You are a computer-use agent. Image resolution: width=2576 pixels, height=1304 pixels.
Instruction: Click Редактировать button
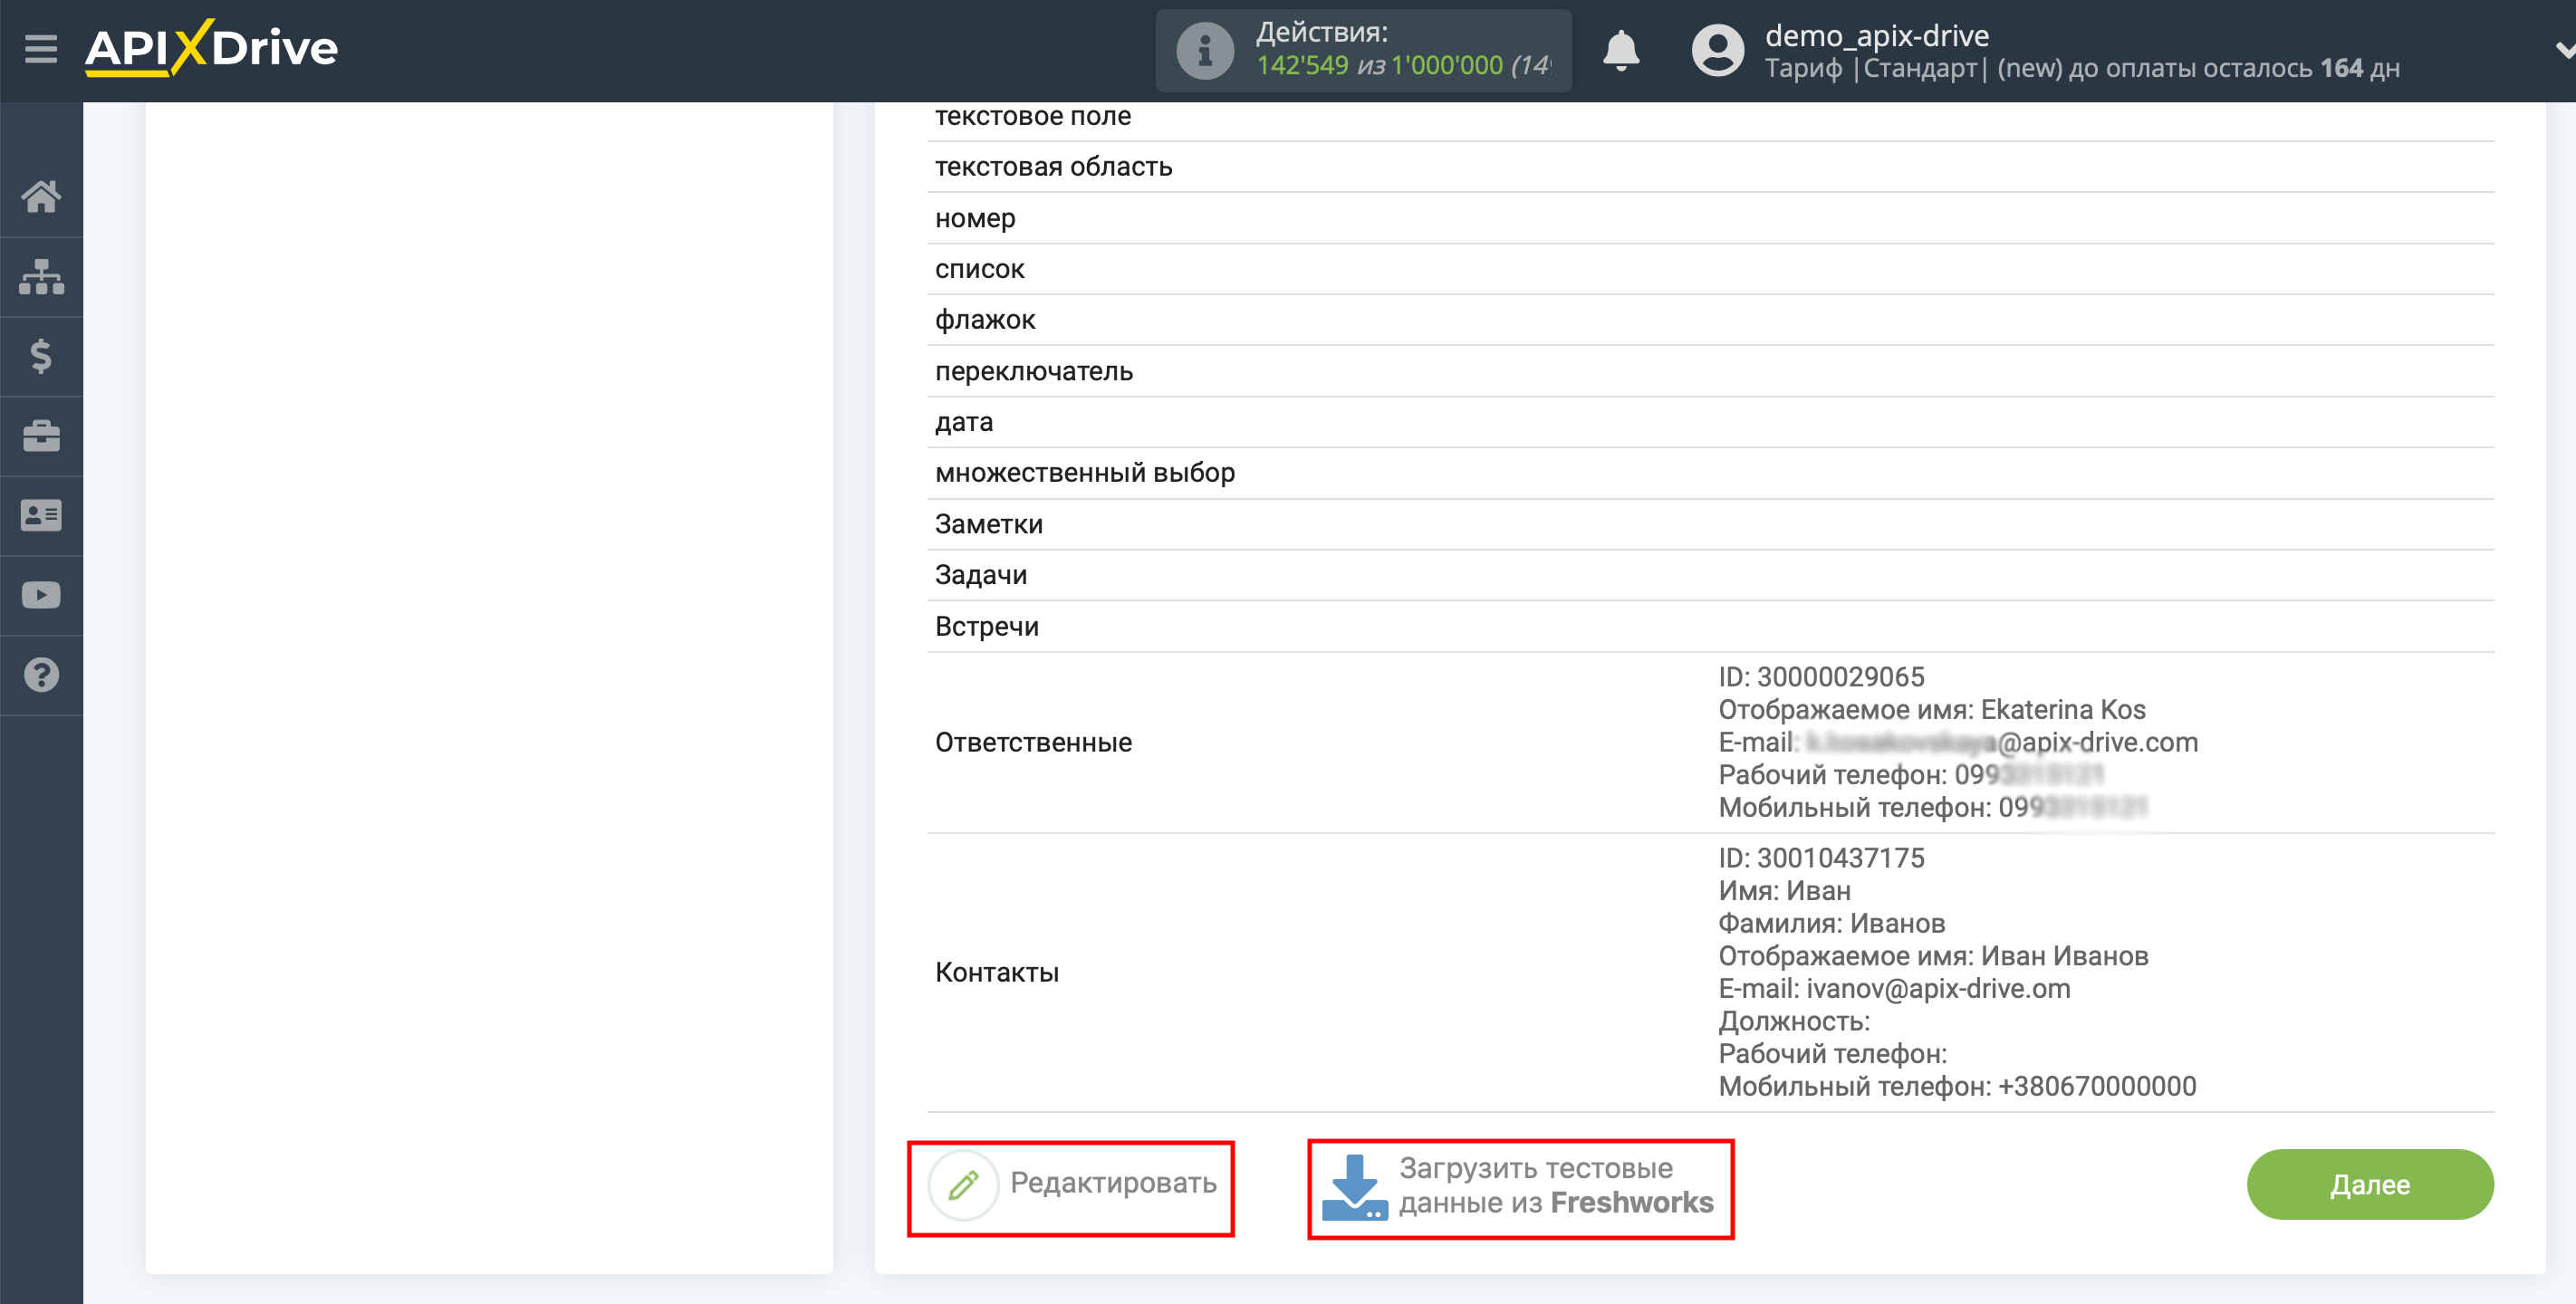click(1071, 1187)
